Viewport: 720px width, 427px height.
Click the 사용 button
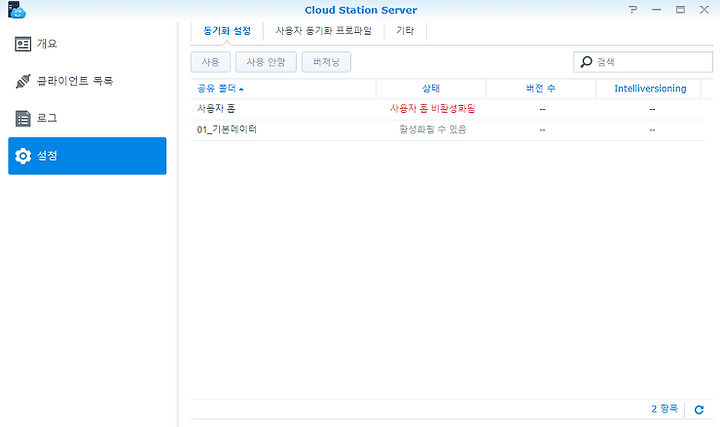pos(210,62)
